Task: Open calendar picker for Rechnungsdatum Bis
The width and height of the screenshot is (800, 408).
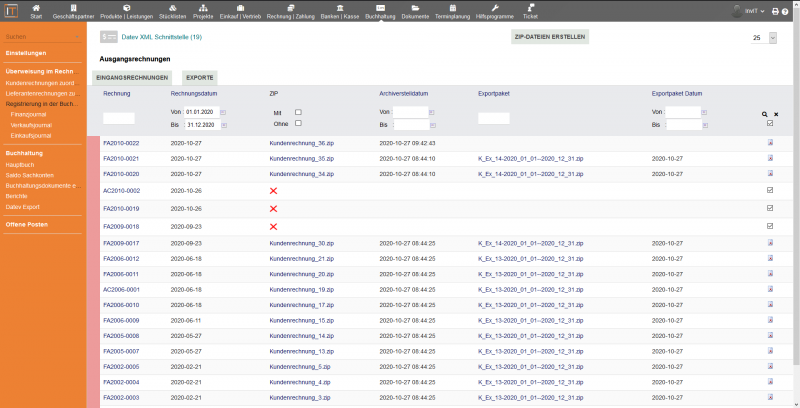Action: (x=224, y=125)
